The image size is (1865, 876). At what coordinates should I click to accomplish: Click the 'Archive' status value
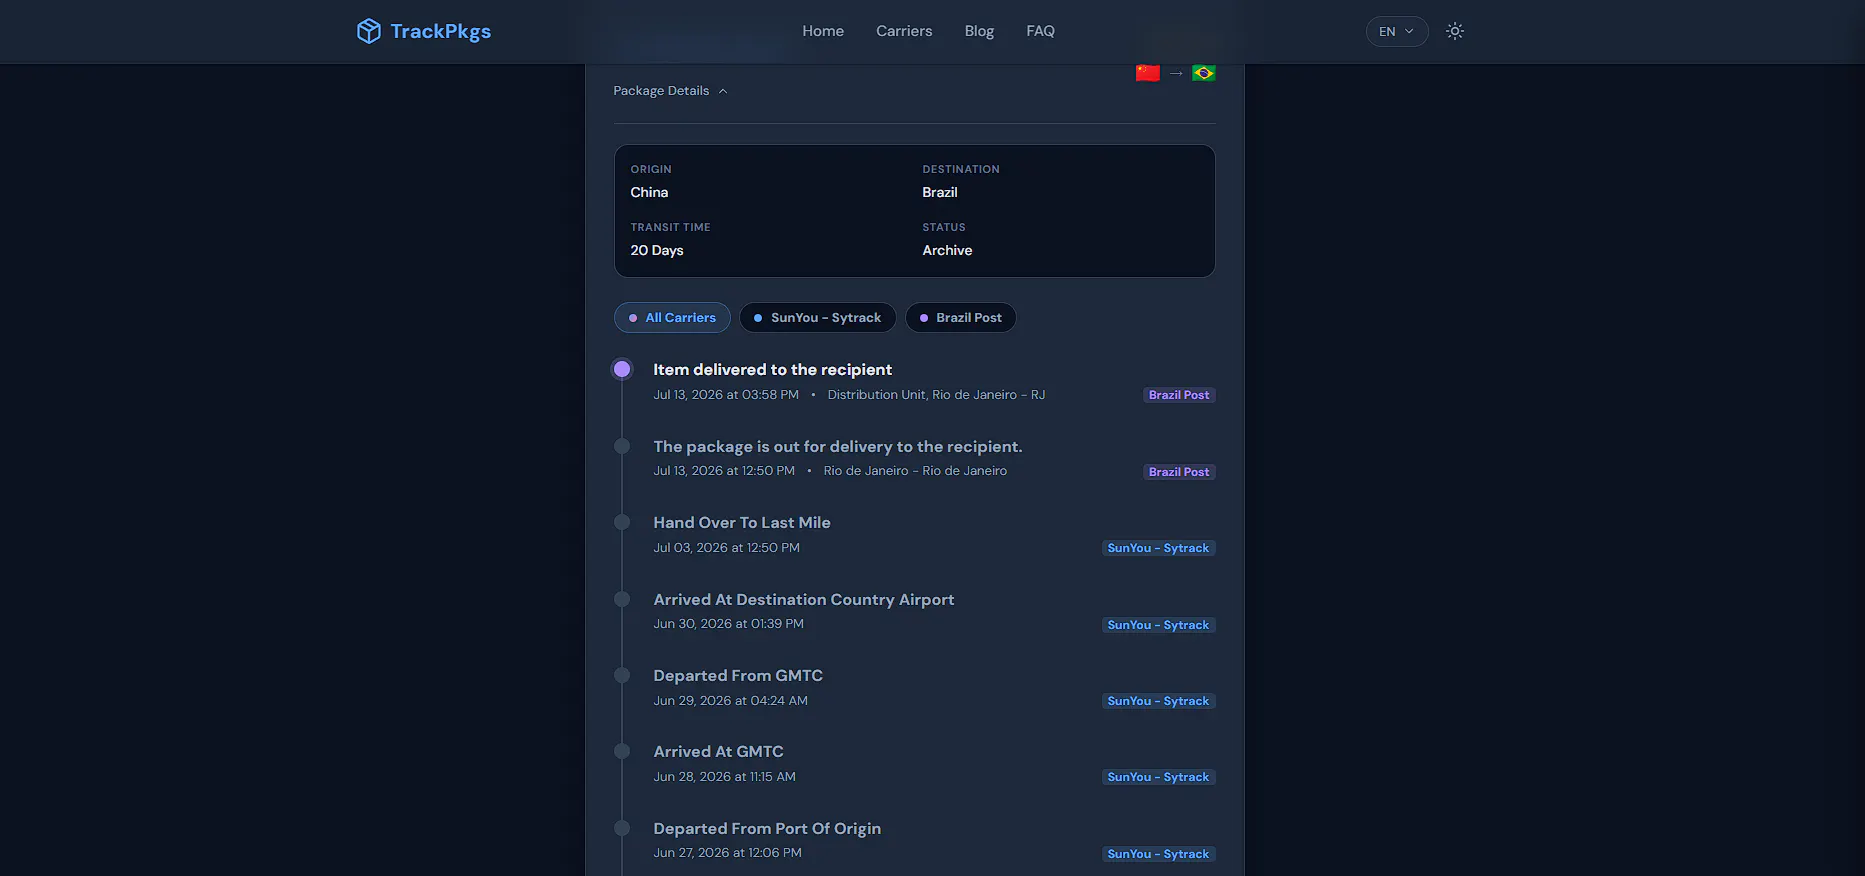point(947,250)
